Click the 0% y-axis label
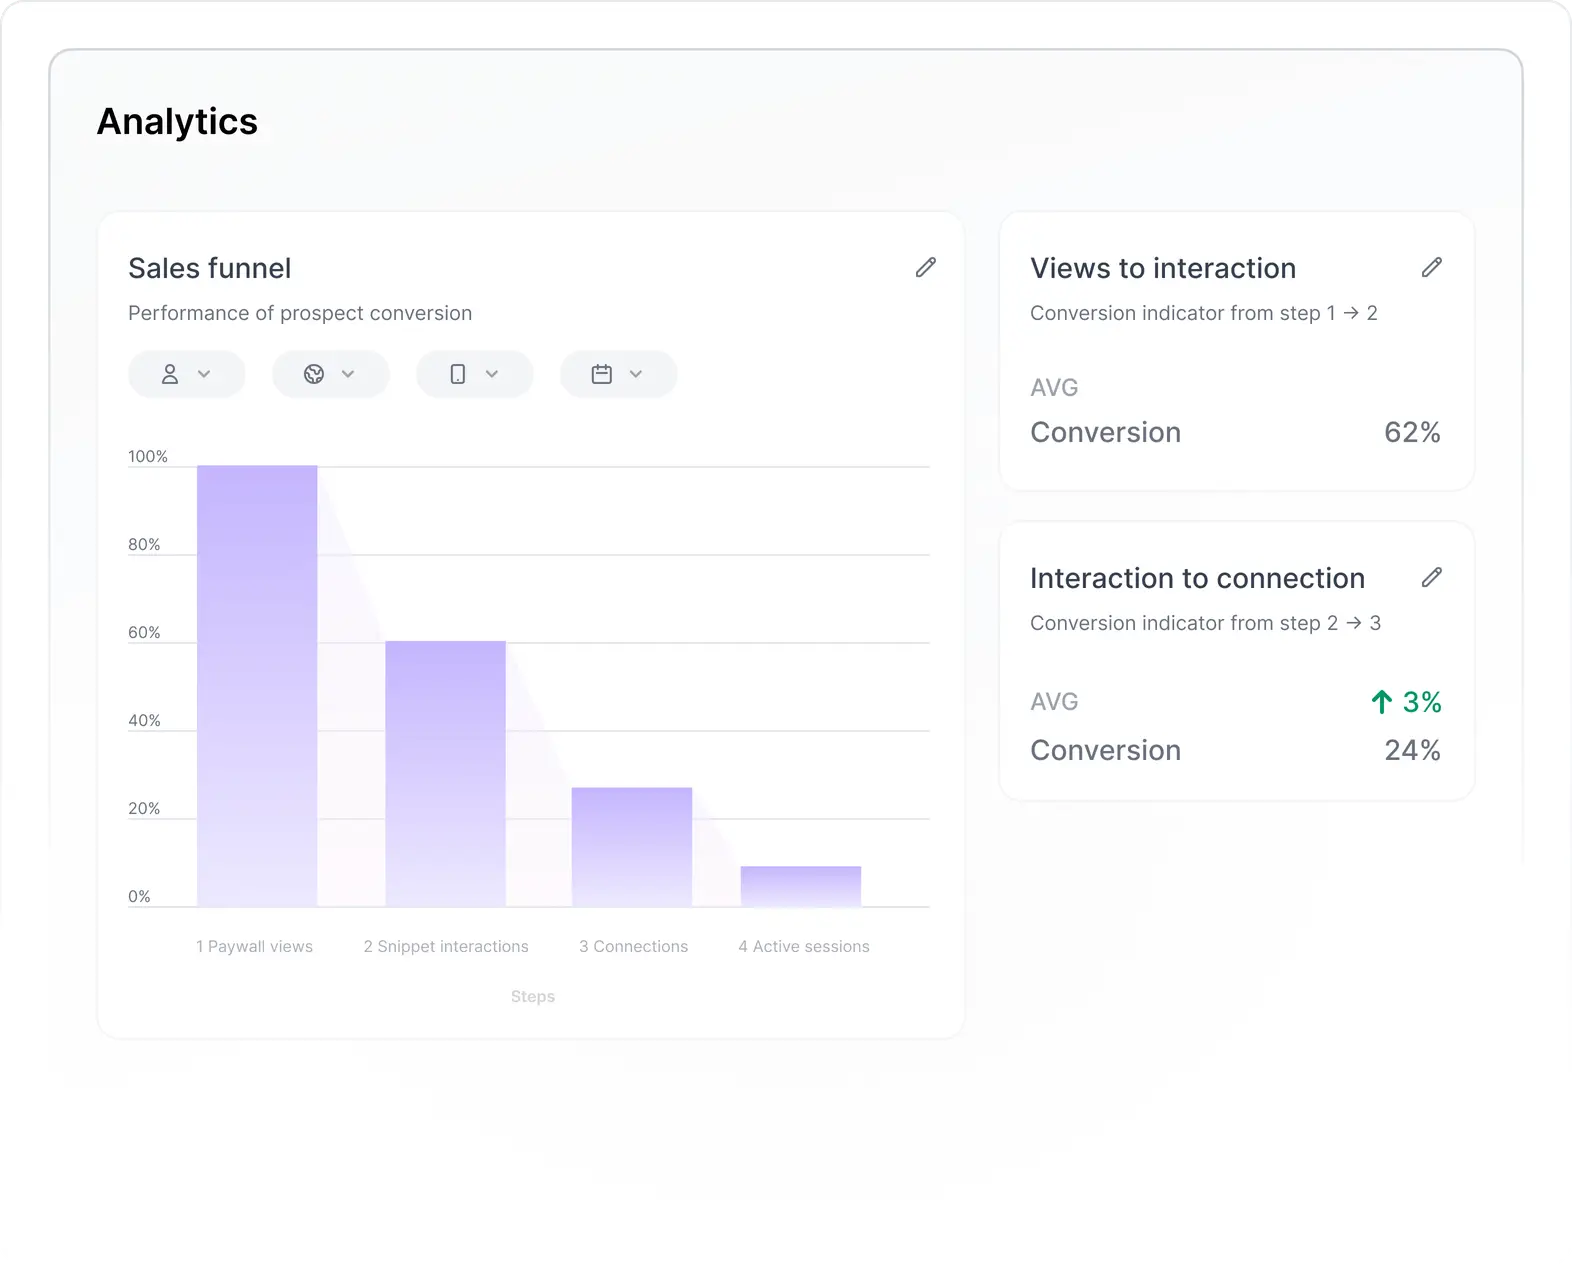 coord(139,896)
